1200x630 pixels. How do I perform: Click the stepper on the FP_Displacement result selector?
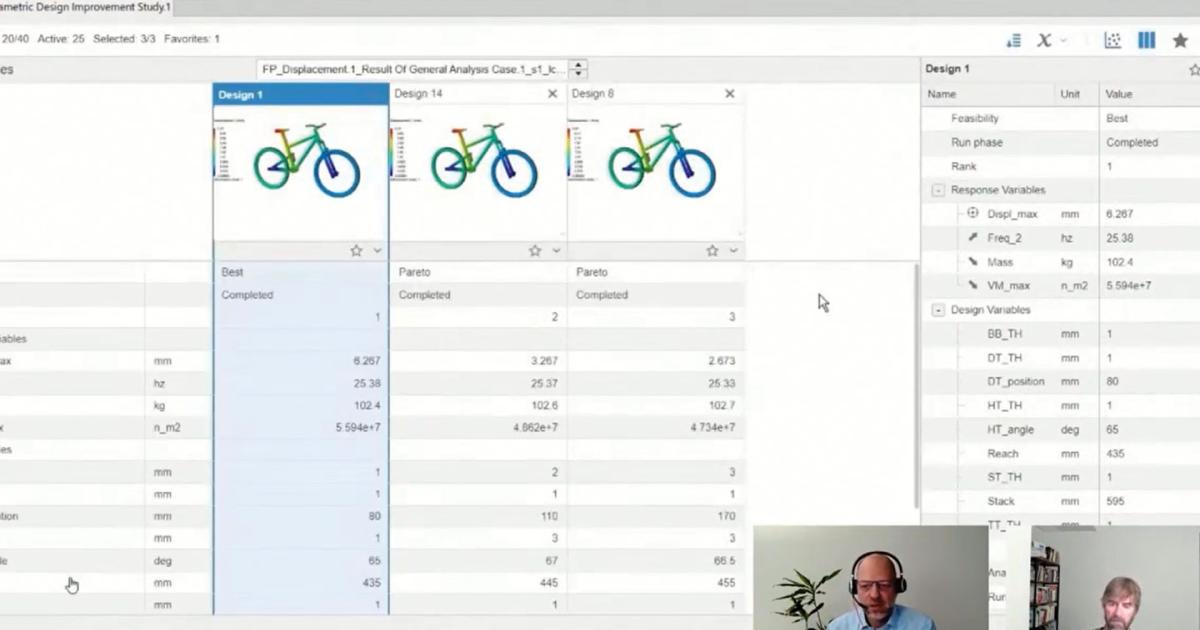pyautogui.click(x=578, y=70)
